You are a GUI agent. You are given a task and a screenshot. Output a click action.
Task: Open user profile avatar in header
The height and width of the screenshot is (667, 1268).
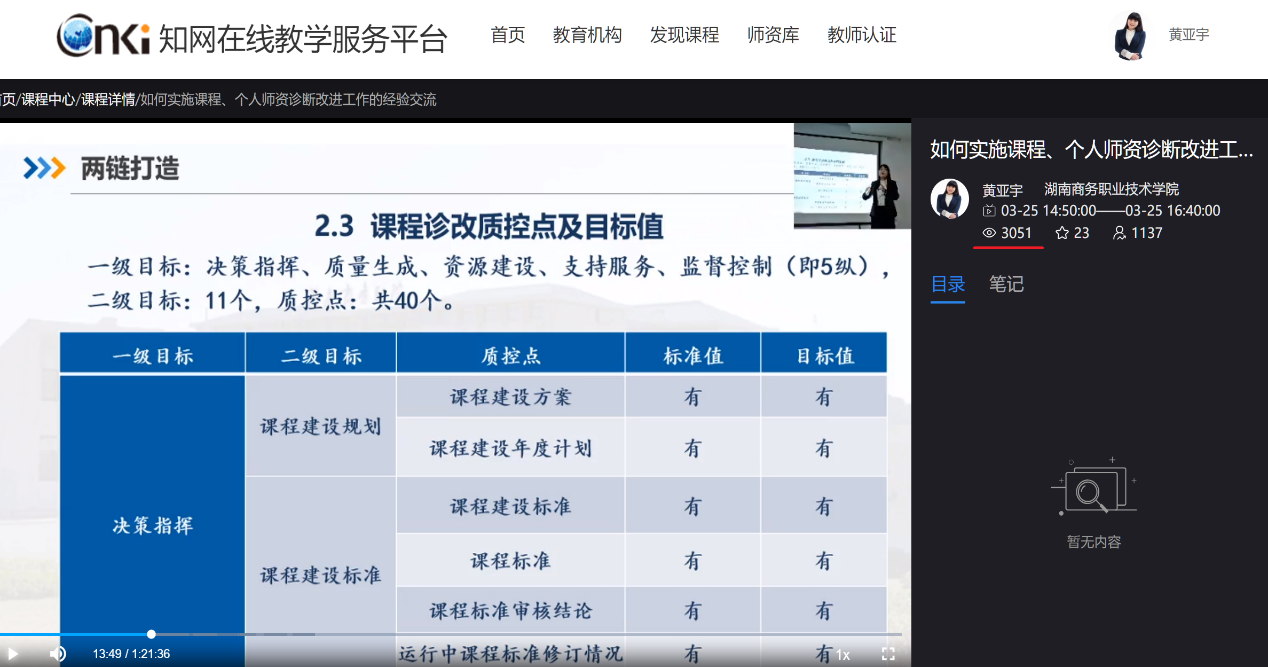click(1130, 36)
